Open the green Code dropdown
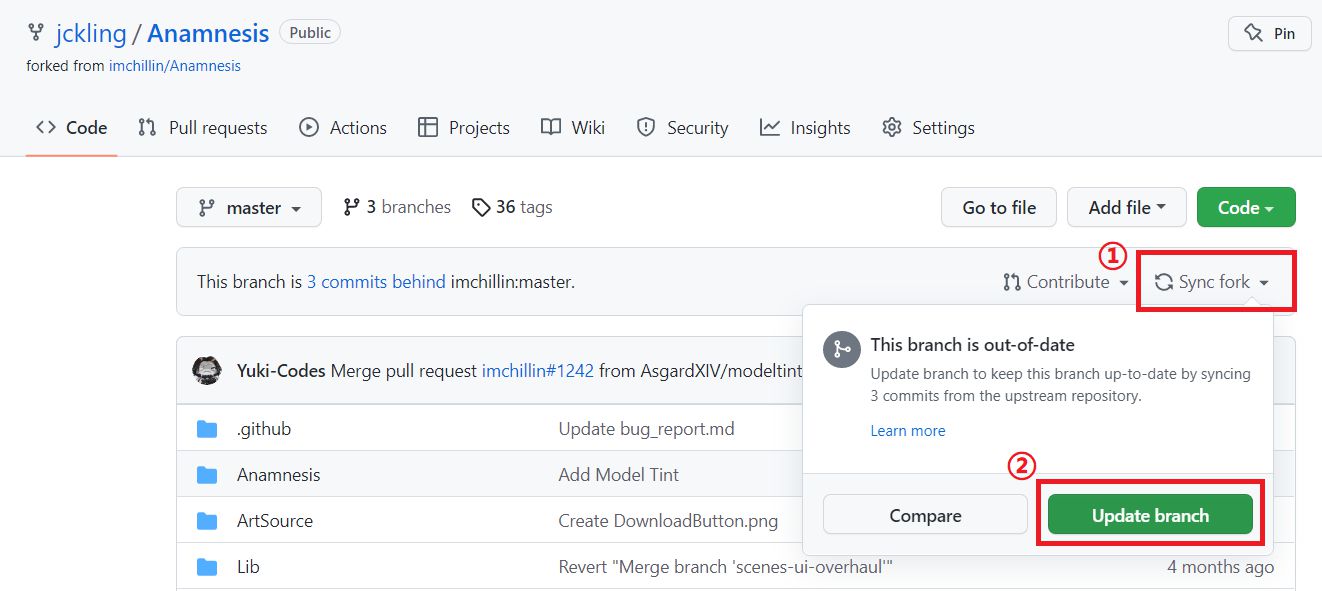1322x591 pixels. pos(1246,207)
